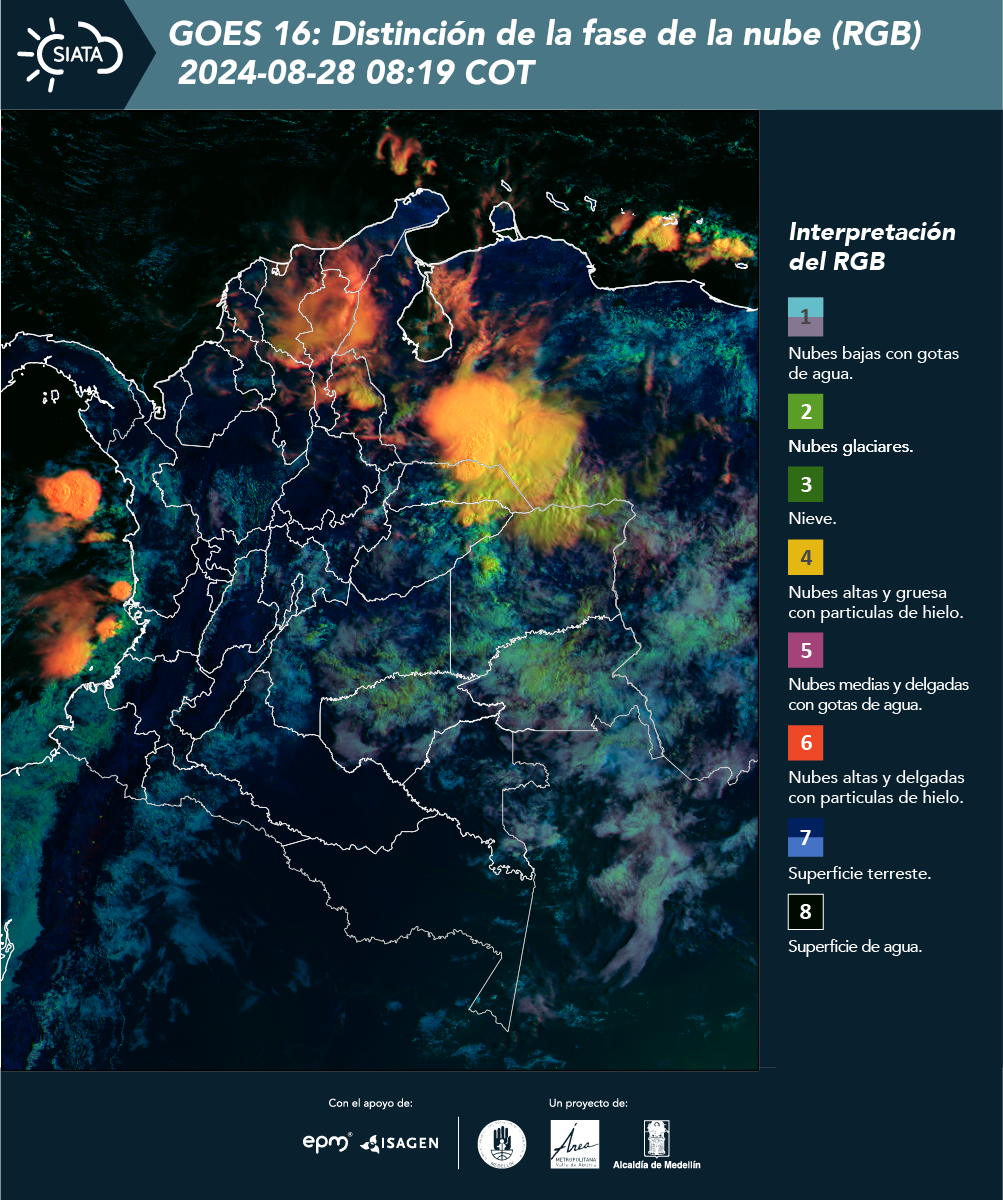This screenshot has width=1003, height=1200.
Task: Click the 'Nubes glaciares.' label
Action: [x=850, y=447]
